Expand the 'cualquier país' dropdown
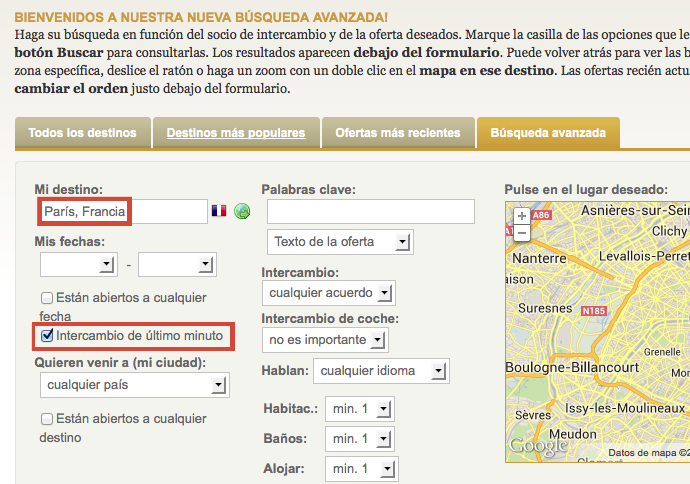690x484 pixels. [x=135, y=385]
